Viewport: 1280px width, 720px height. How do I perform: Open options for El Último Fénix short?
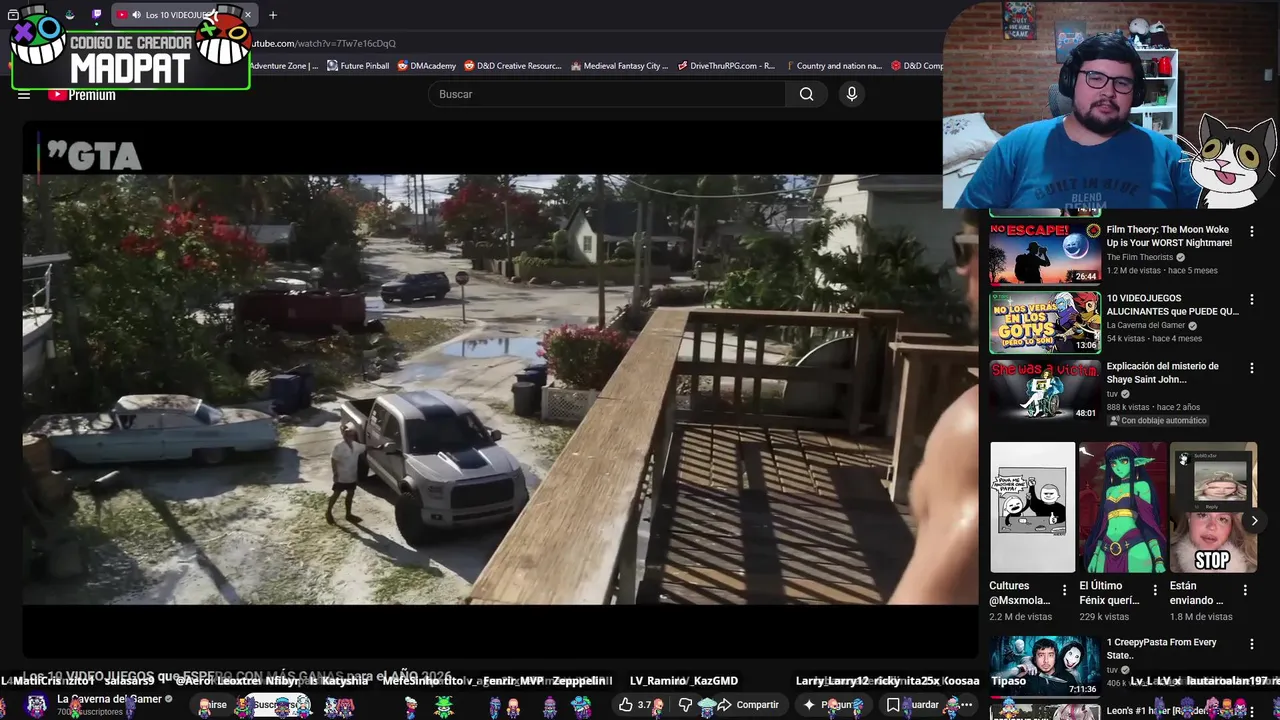[1154, 590]
